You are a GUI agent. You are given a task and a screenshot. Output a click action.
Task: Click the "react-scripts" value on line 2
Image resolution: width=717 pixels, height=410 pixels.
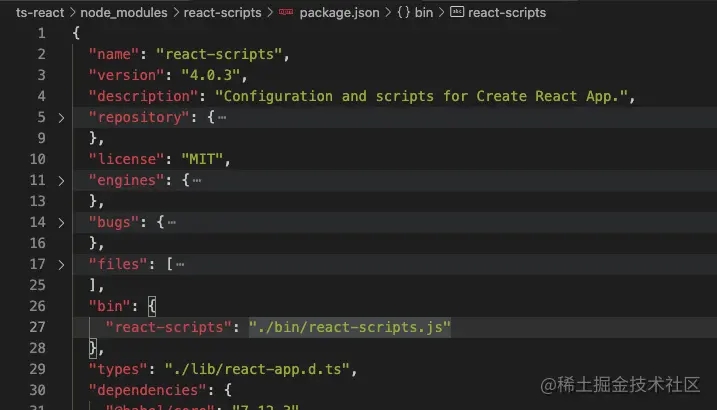click(x=219, y=54)
